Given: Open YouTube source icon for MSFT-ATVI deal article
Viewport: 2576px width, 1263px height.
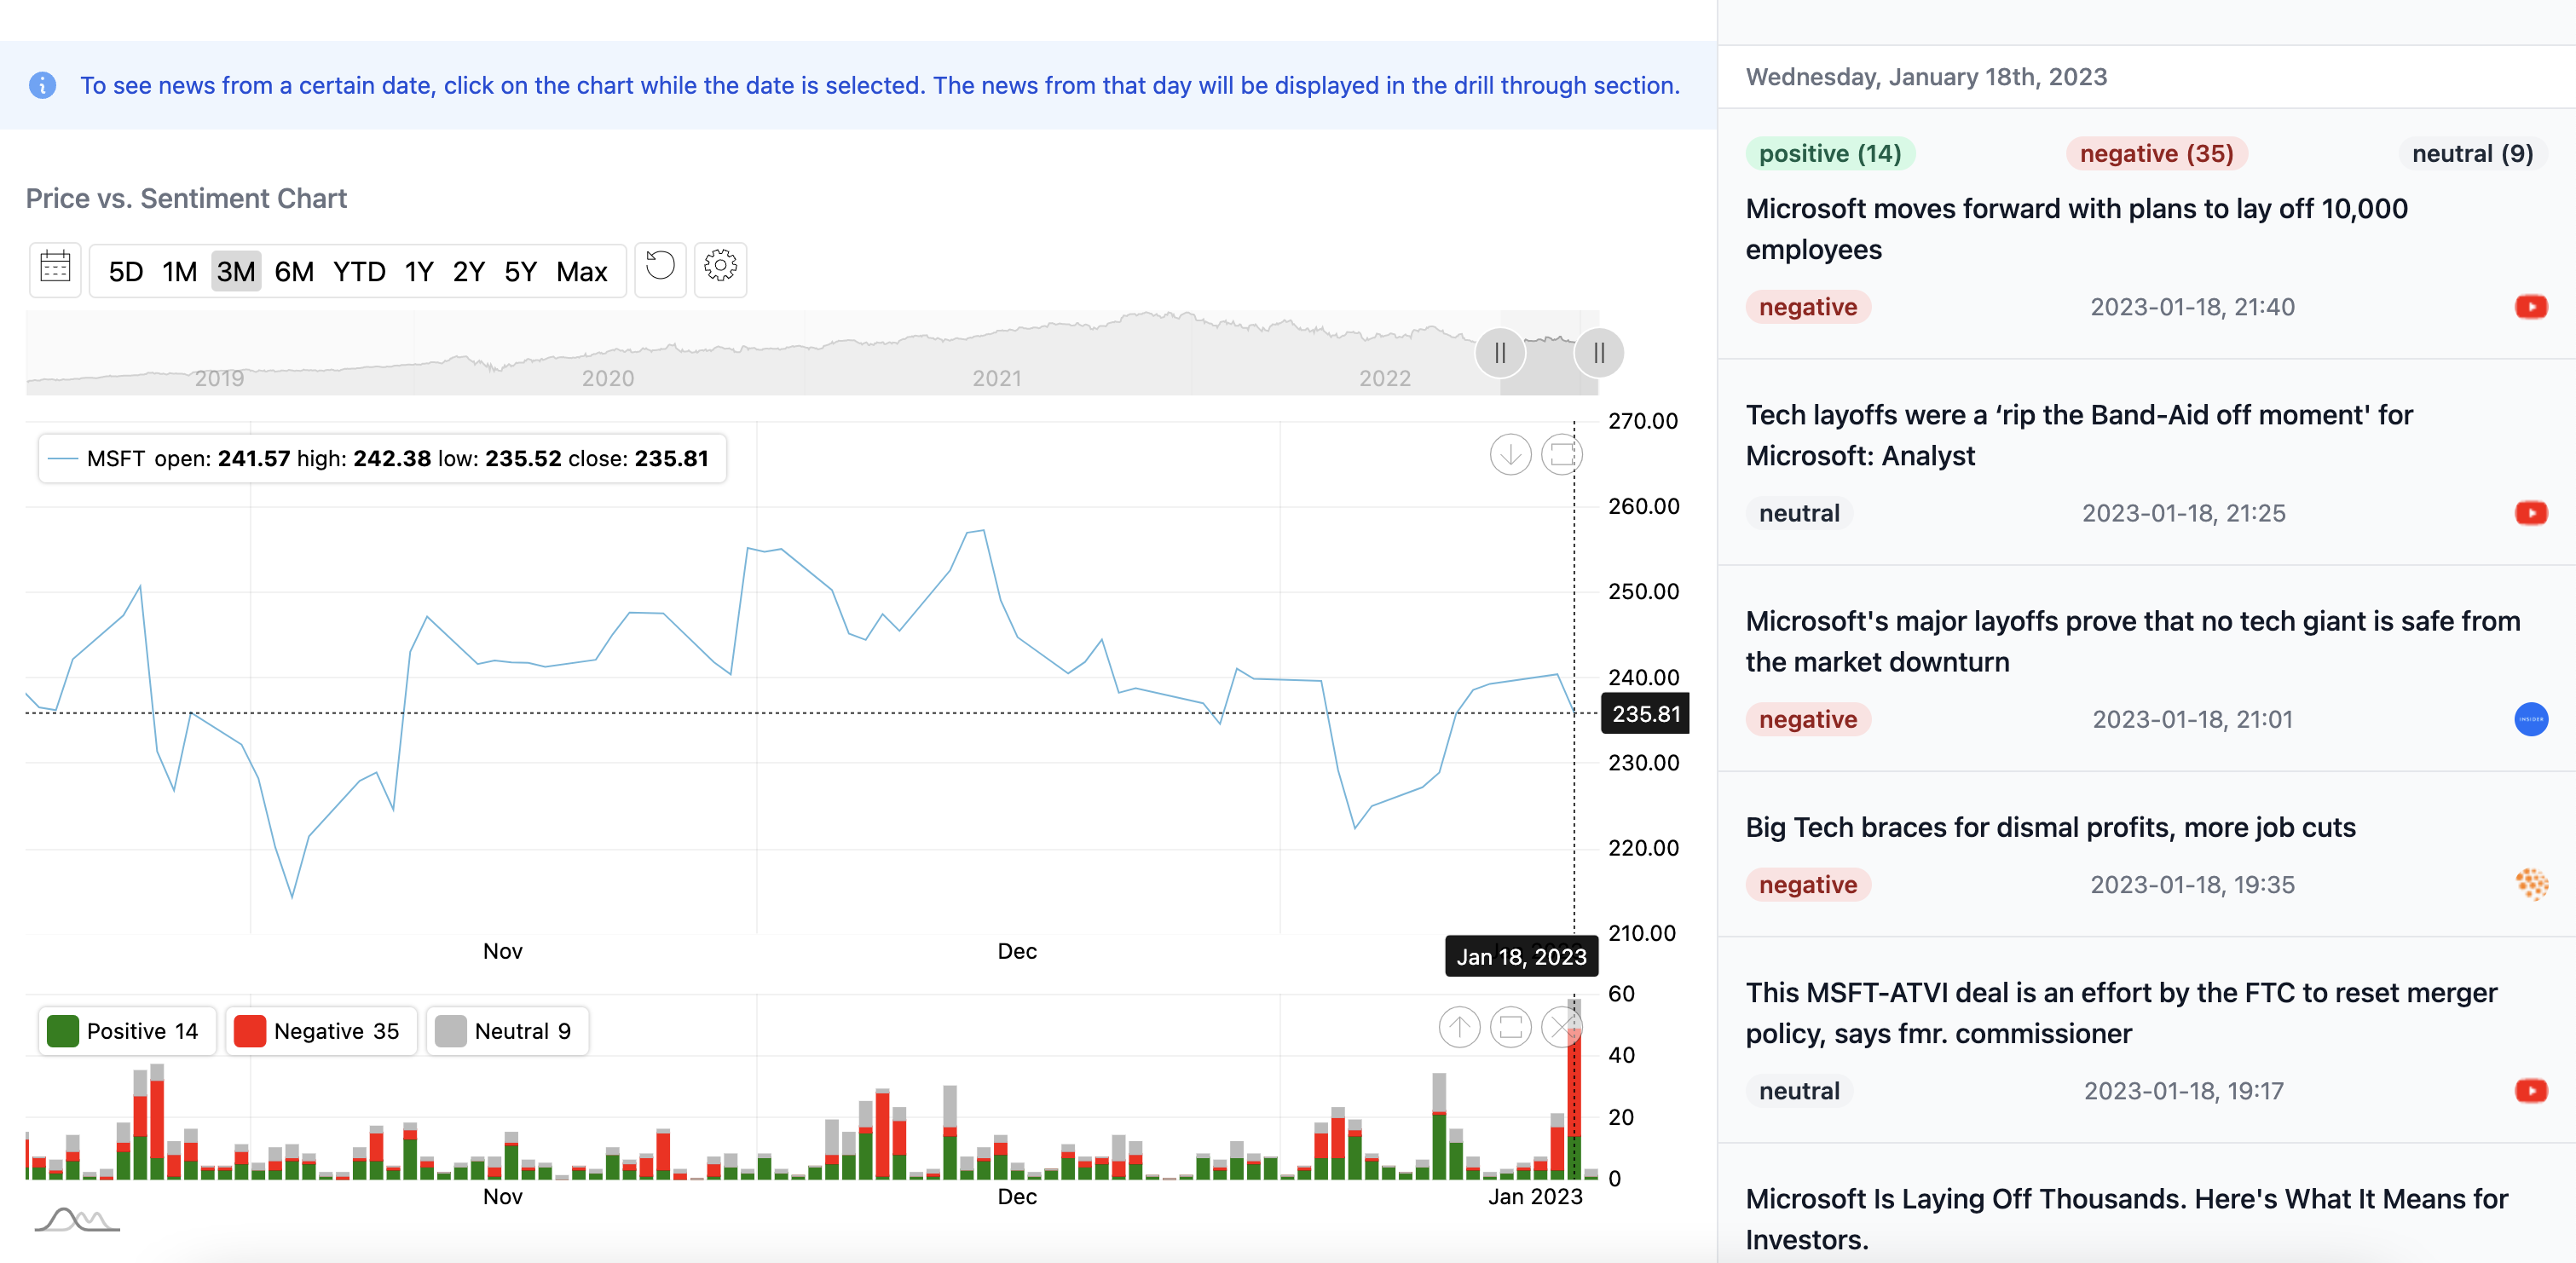Looking at the screenshot, I should pyautogui.click(x=2530, y=1090).
